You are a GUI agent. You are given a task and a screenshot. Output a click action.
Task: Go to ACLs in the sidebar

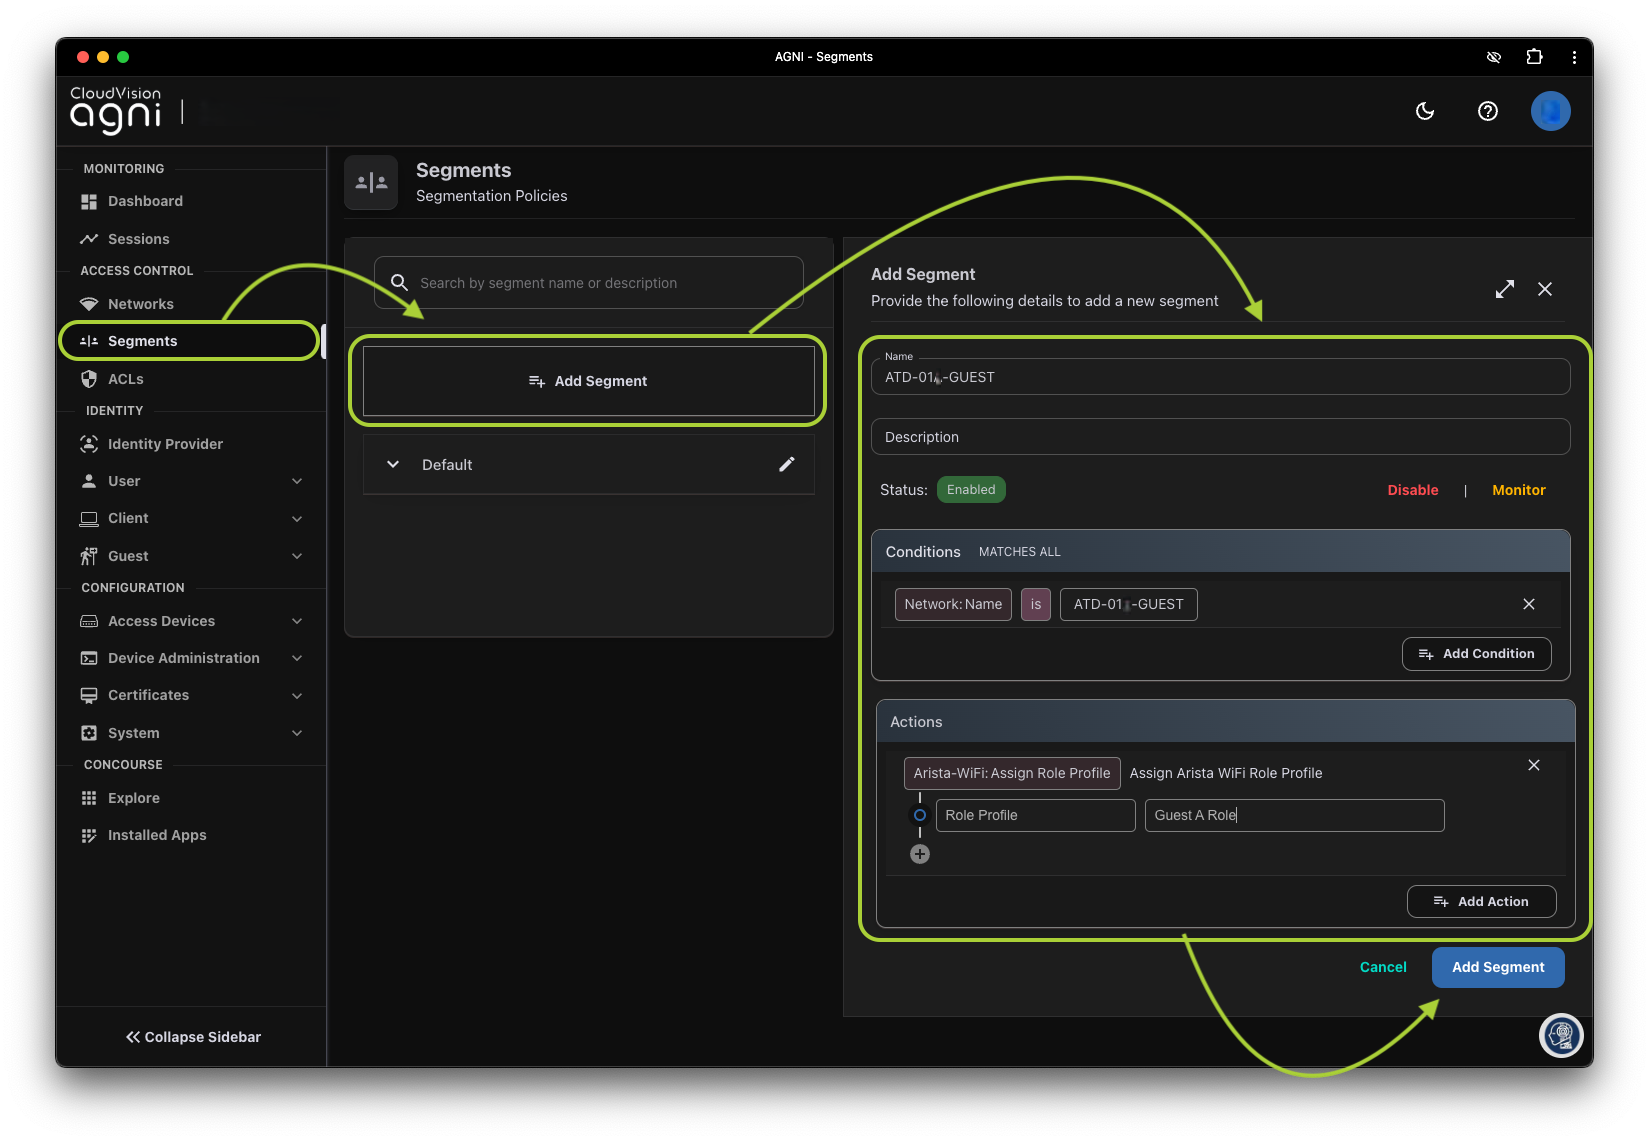(x=126, y=379)
